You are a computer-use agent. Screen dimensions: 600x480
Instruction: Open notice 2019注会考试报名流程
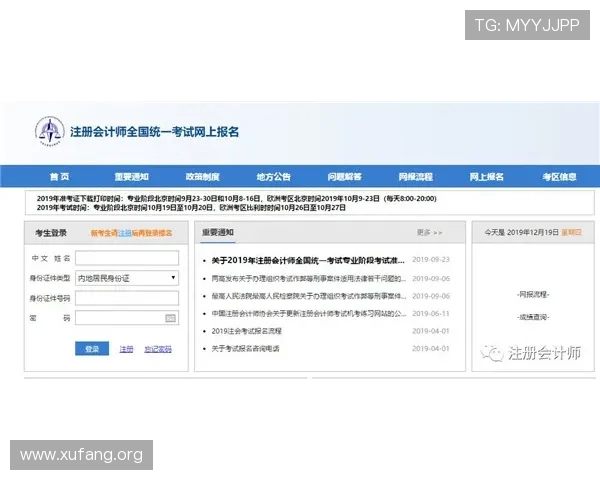click(x=246, y=331)
